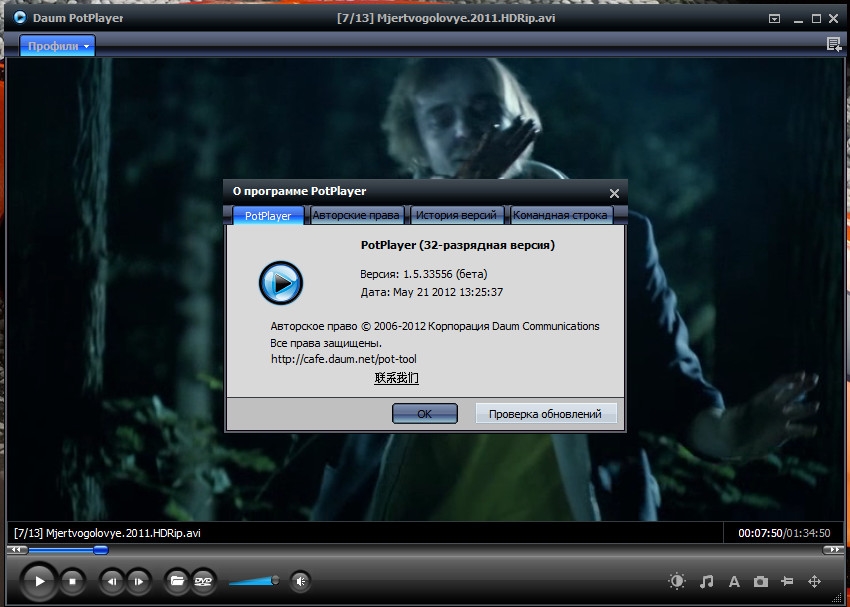Capture a screenshot with the camera icon
The width and height of the screenshot is (850, 607).
[x=760, y=581]
